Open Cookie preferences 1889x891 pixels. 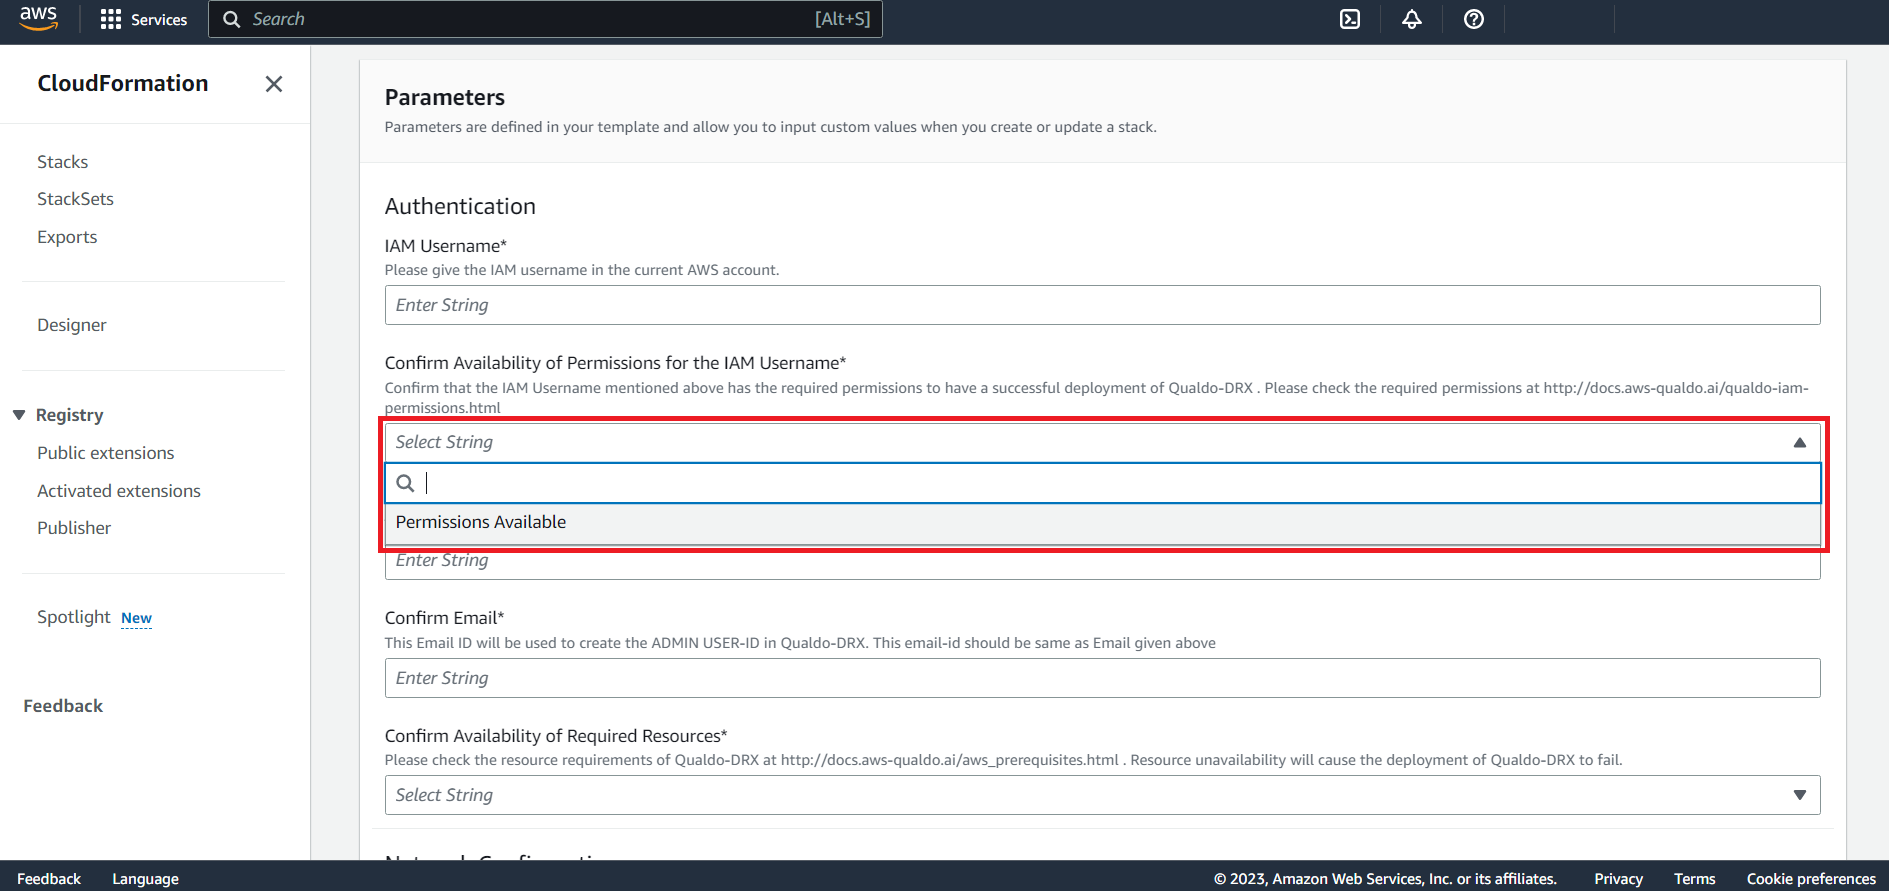[x=1811, y=879]
